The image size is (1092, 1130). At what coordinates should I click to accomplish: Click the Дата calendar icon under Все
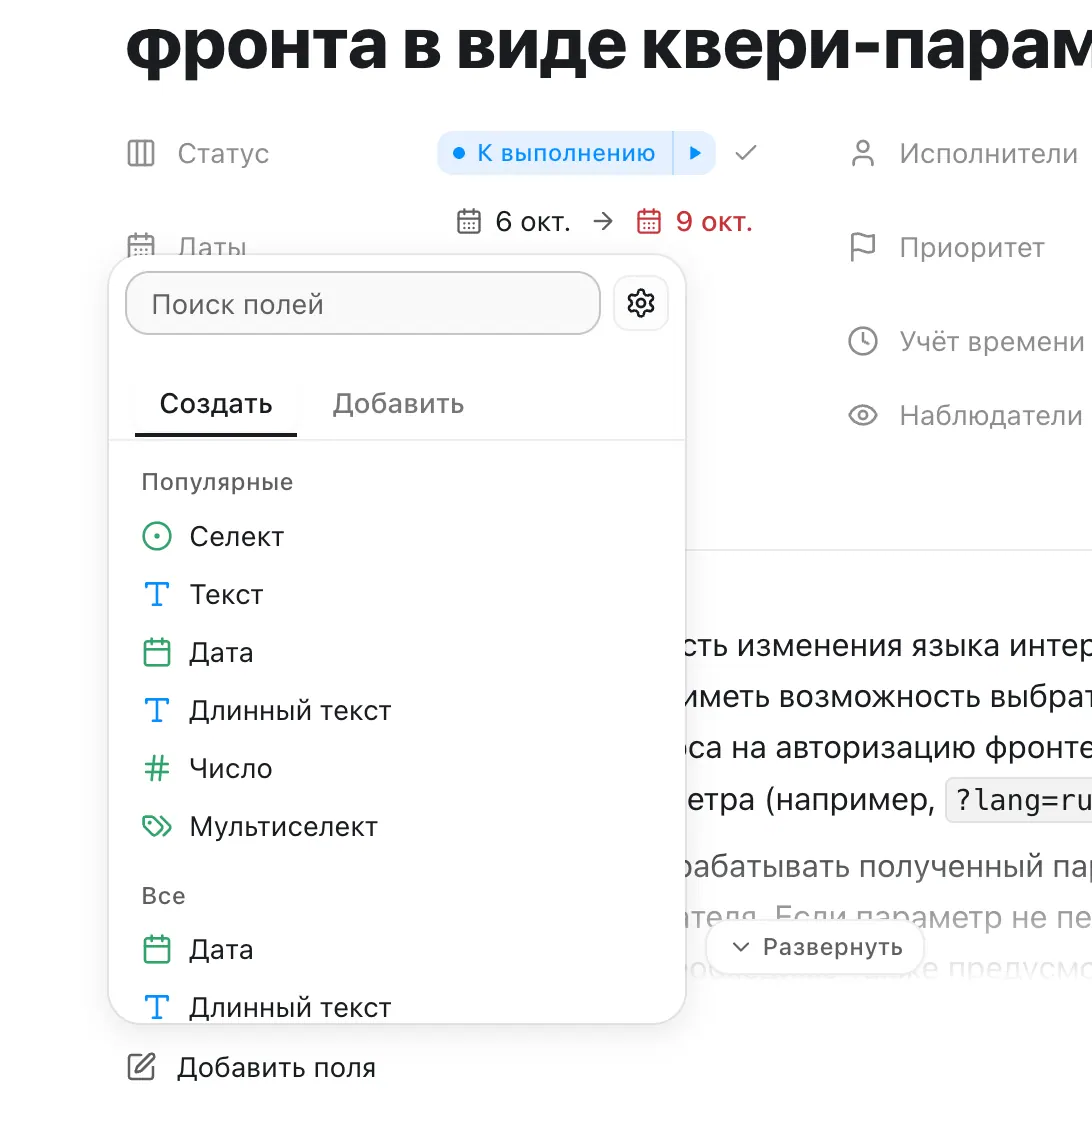(157, 949)
